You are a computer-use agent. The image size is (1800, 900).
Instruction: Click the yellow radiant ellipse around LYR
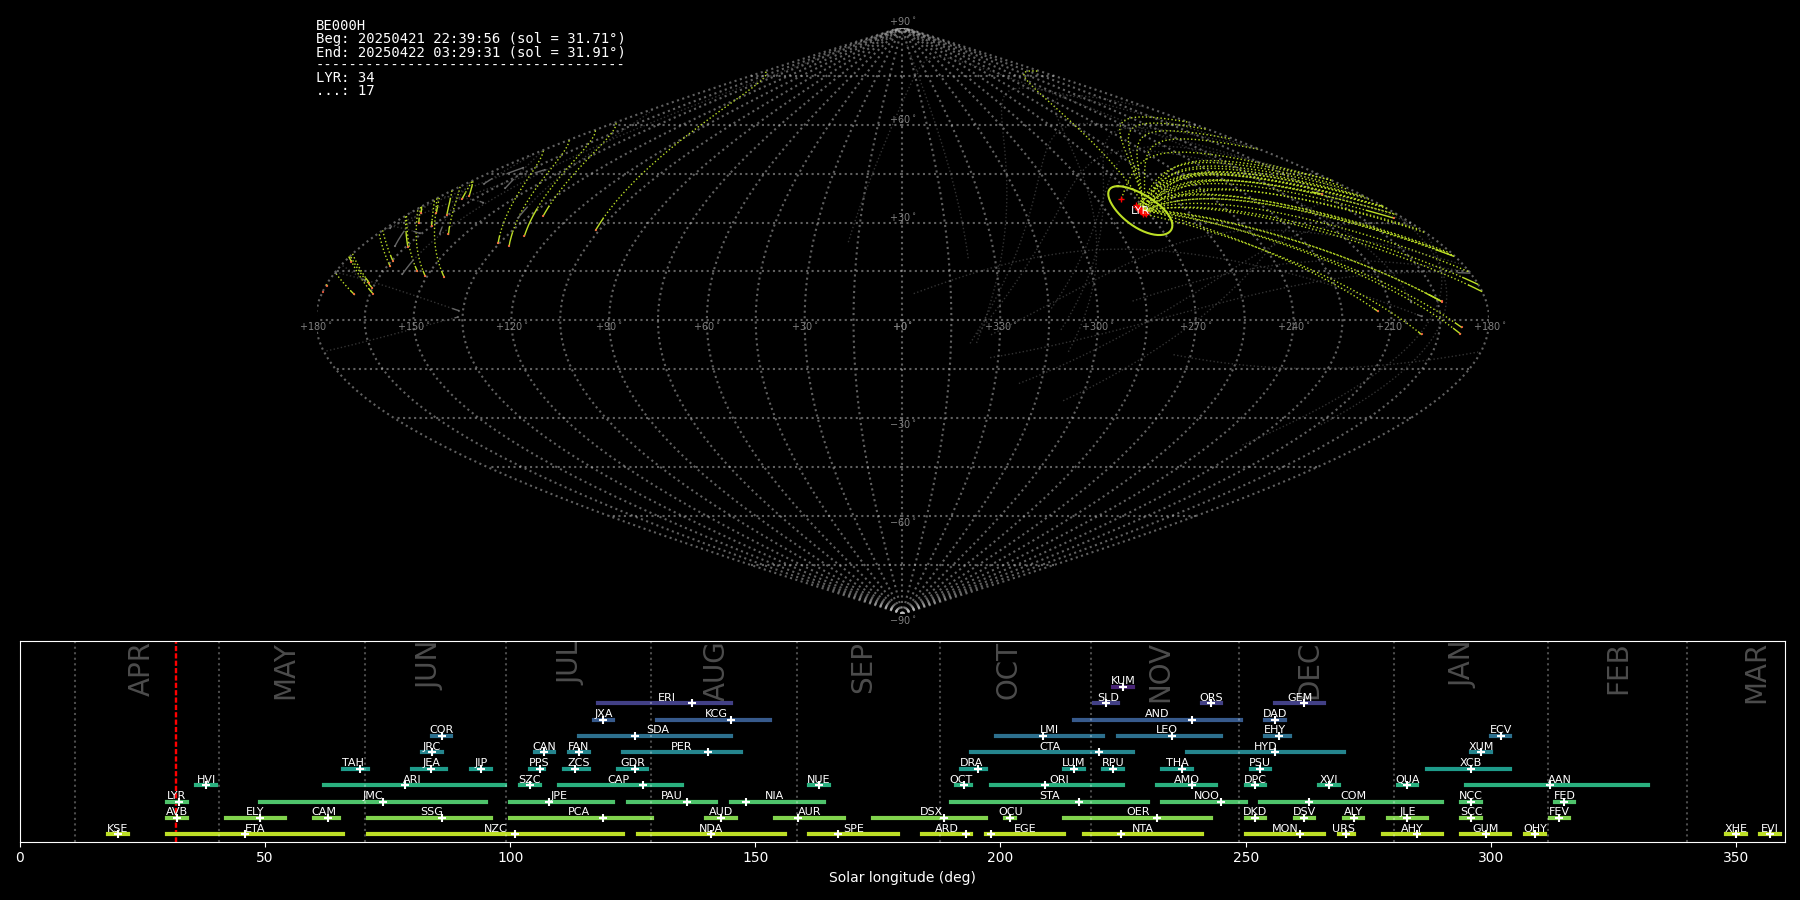point(1140,211)
